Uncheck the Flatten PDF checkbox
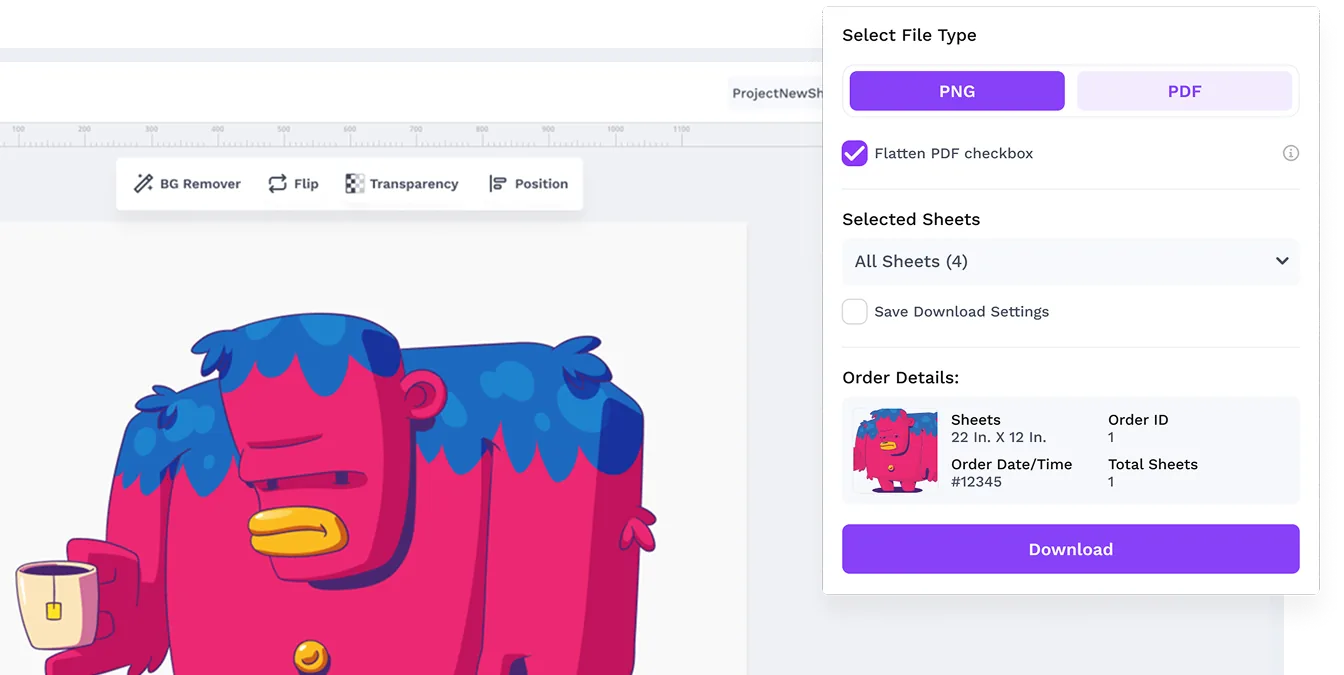 [x=854, y=153]
